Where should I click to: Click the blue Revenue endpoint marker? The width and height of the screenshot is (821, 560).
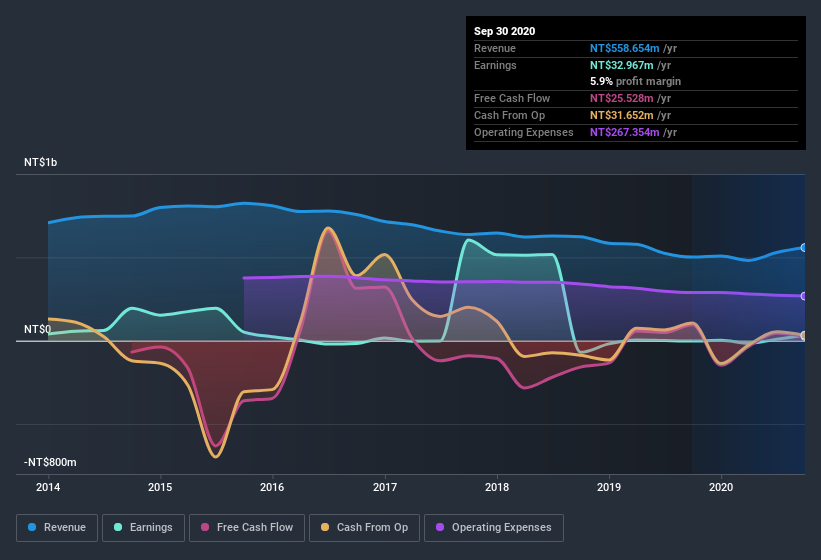pos(804,248)
